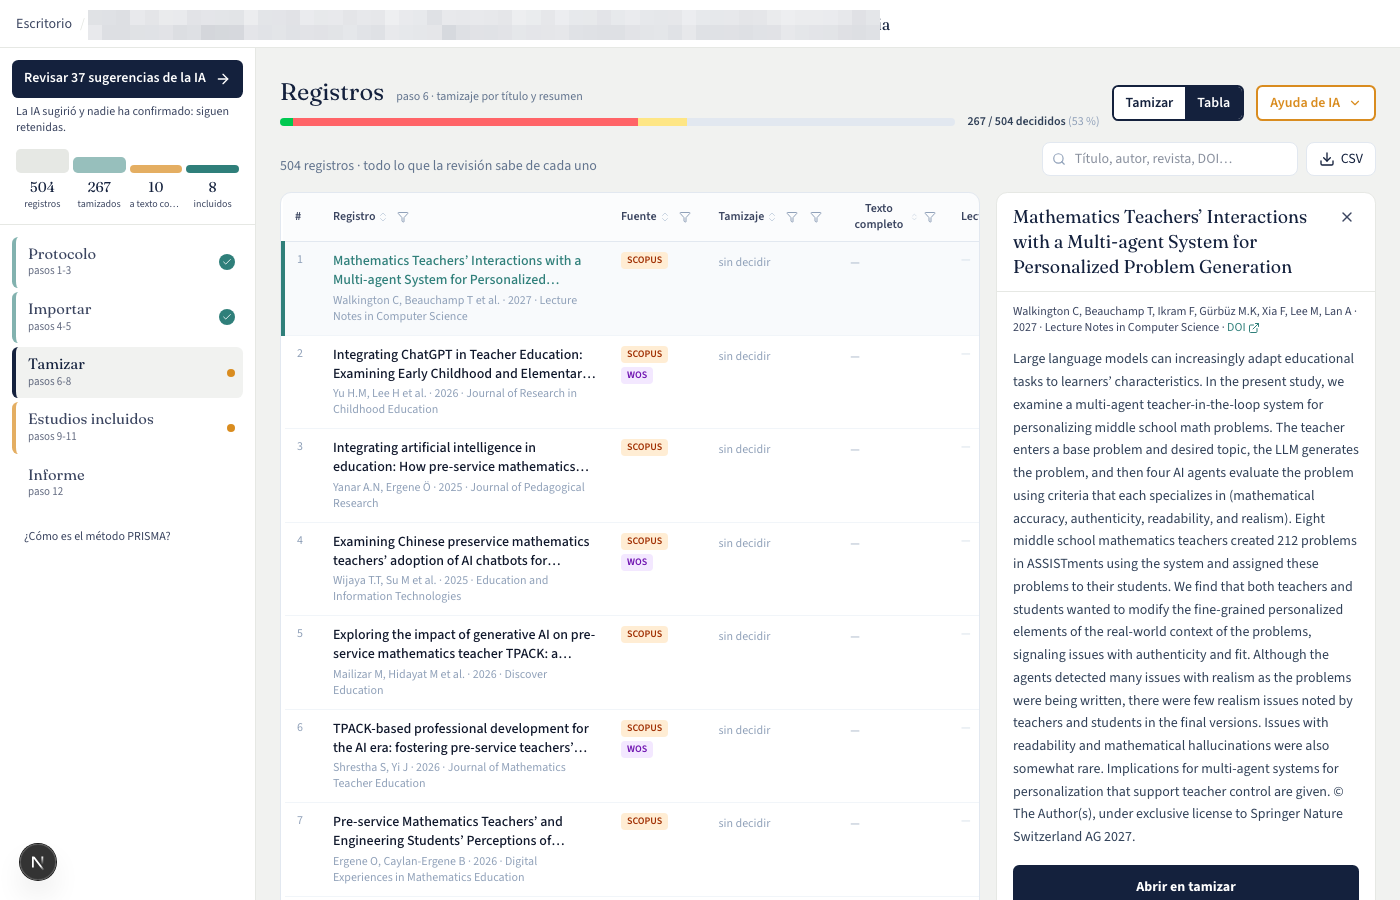Click the Importar completed checkmark icon

tap(227, 317)
